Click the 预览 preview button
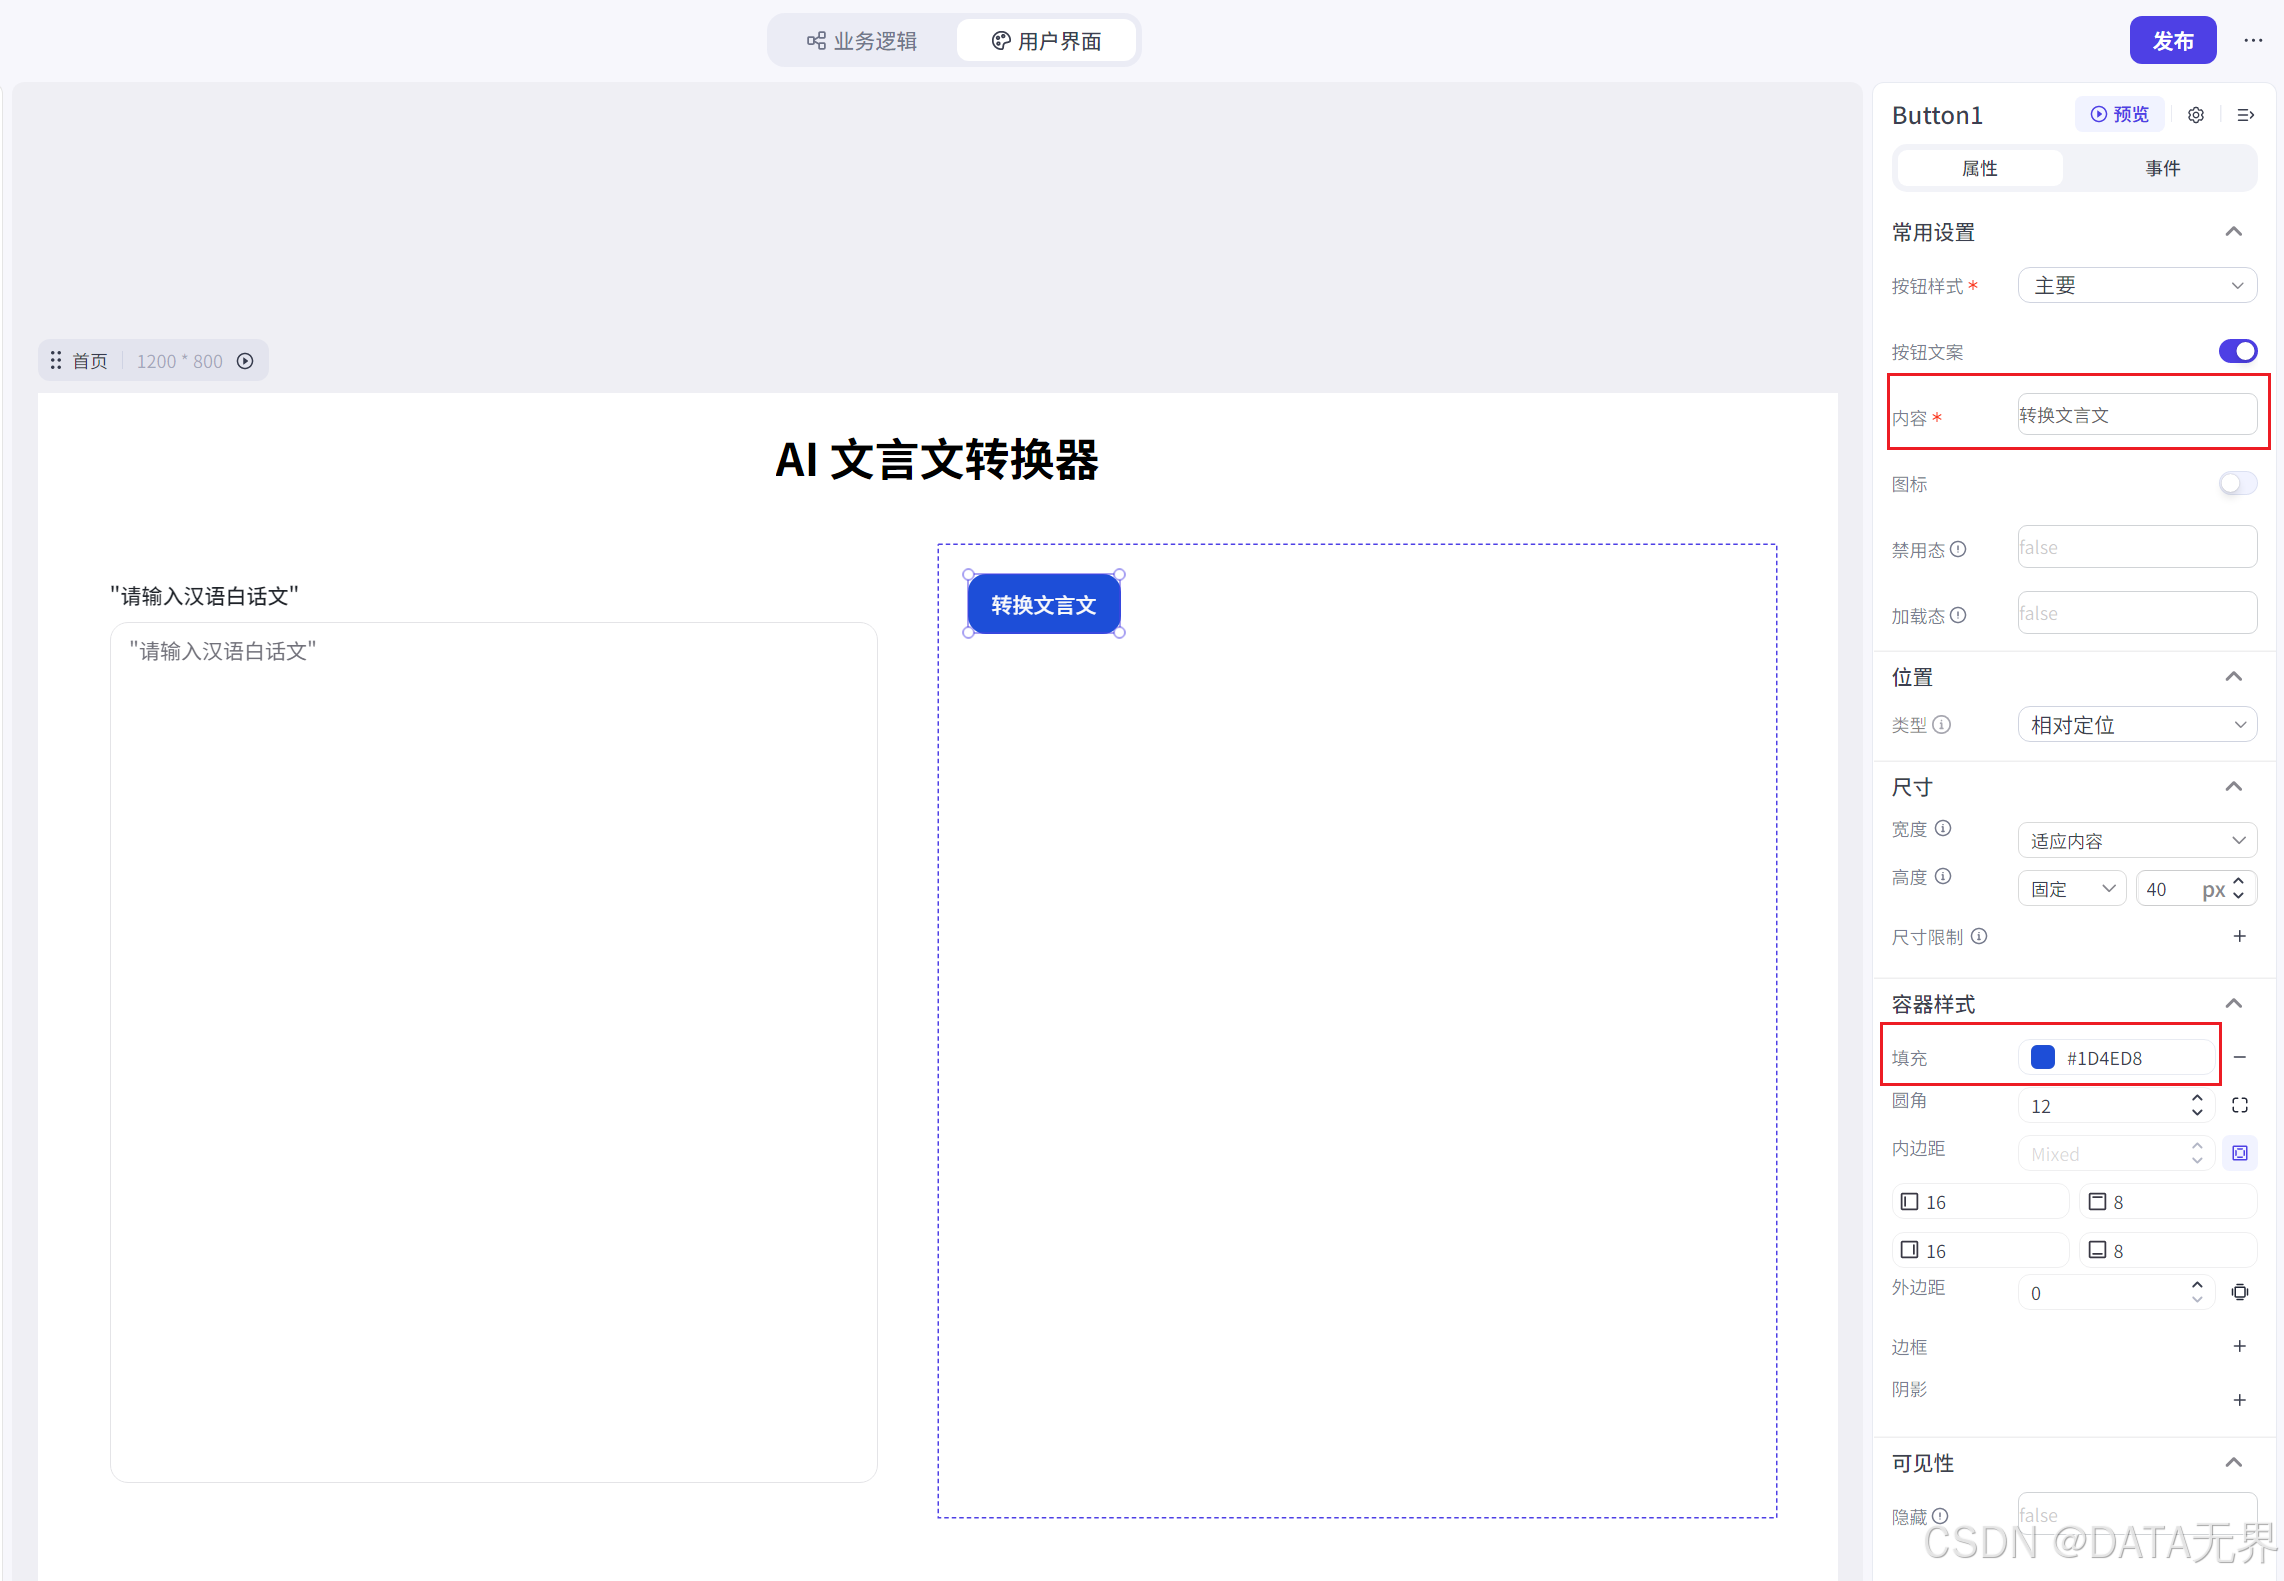Screen dimensions: 2284x1581 click(x=2119, y=114)
